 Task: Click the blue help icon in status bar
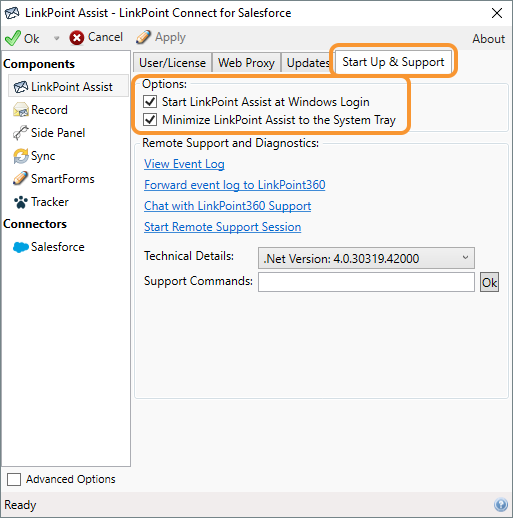coord(501,505)
